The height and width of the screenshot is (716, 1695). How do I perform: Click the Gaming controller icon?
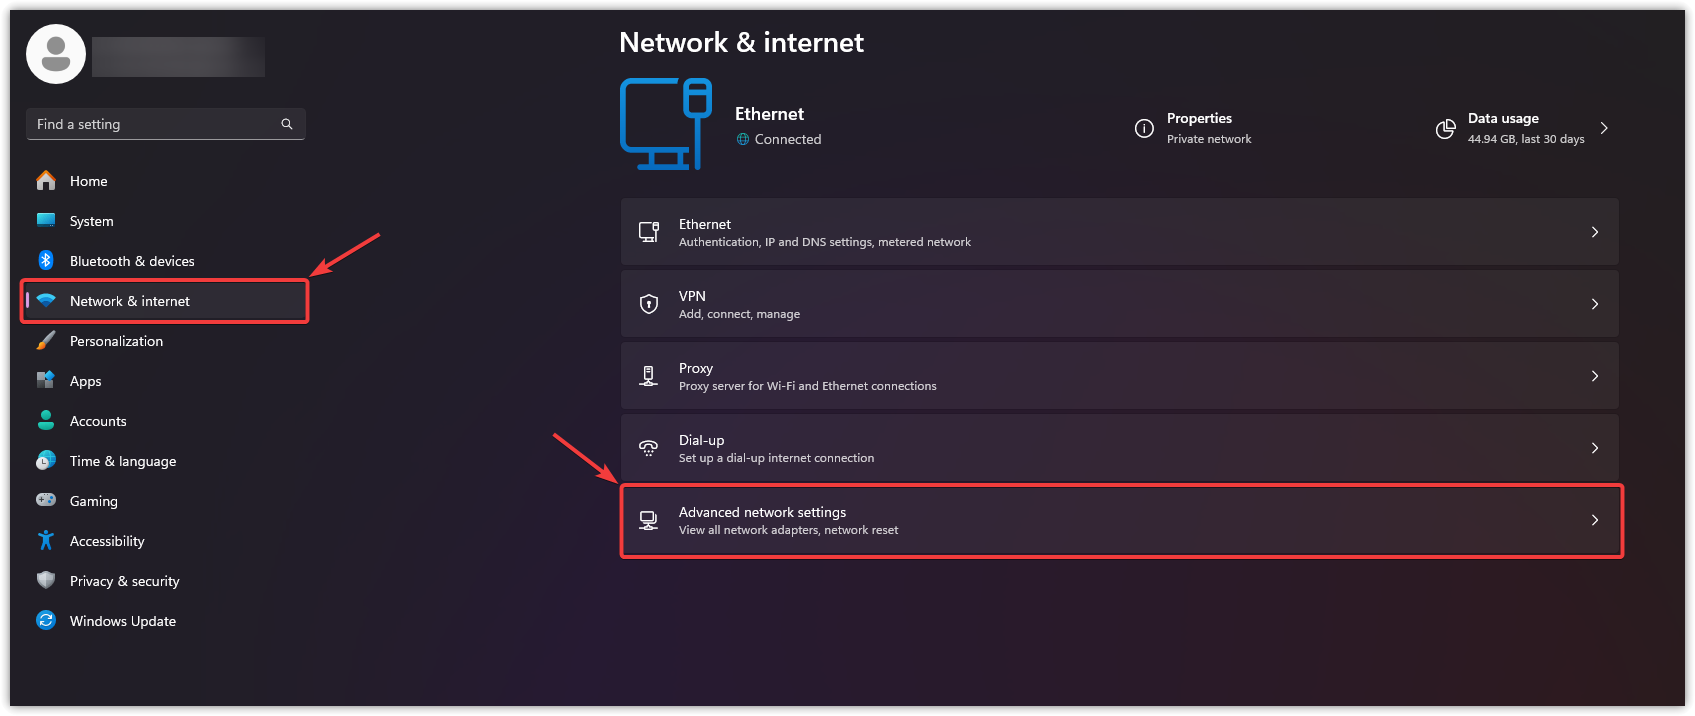click(x=46, y=500)
